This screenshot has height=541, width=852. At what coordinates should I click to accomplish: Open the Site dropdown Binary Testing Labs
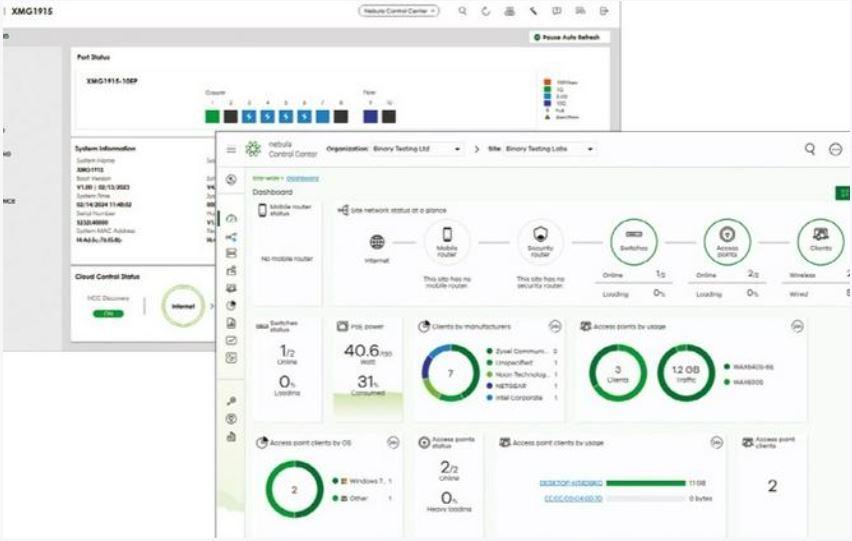tap(549, 149)
